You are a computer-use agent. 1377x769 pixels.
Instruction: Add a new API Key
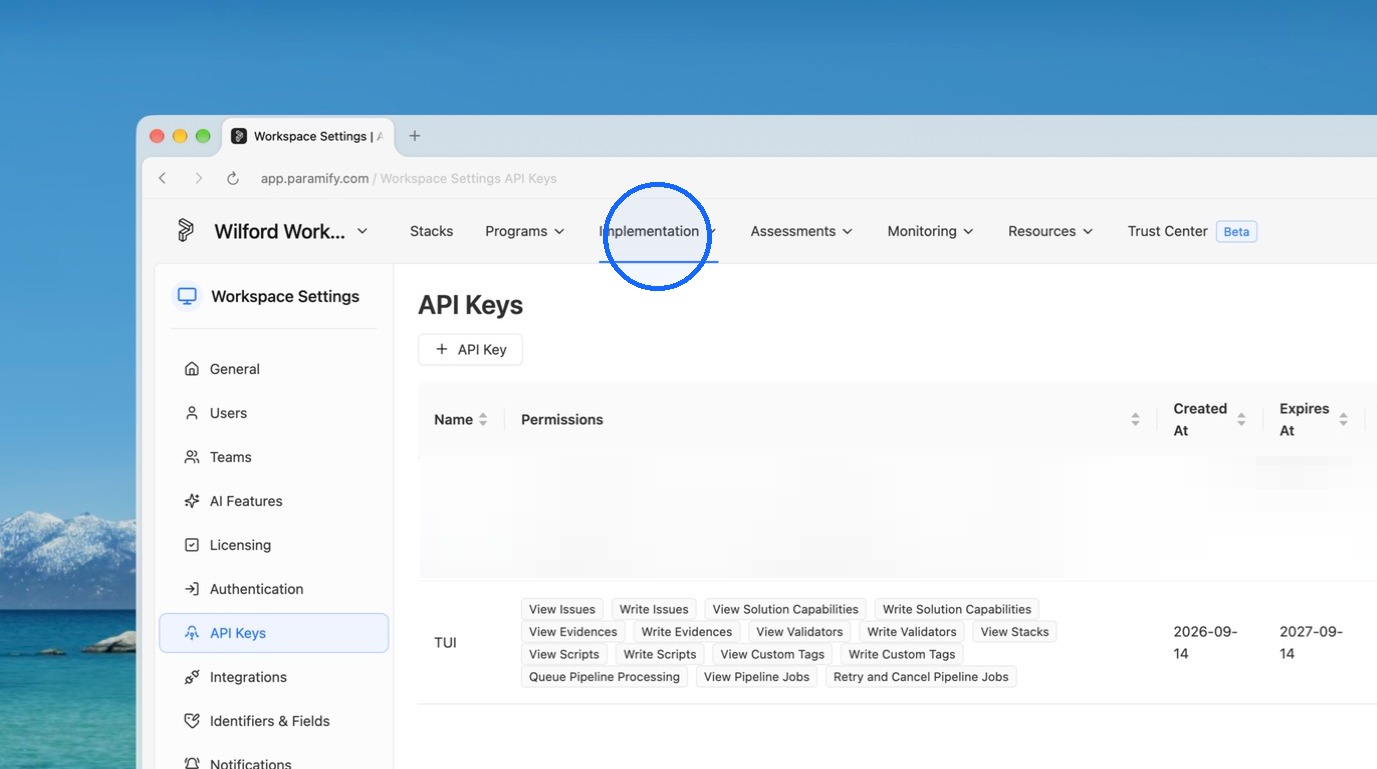(x=470, y=350)
